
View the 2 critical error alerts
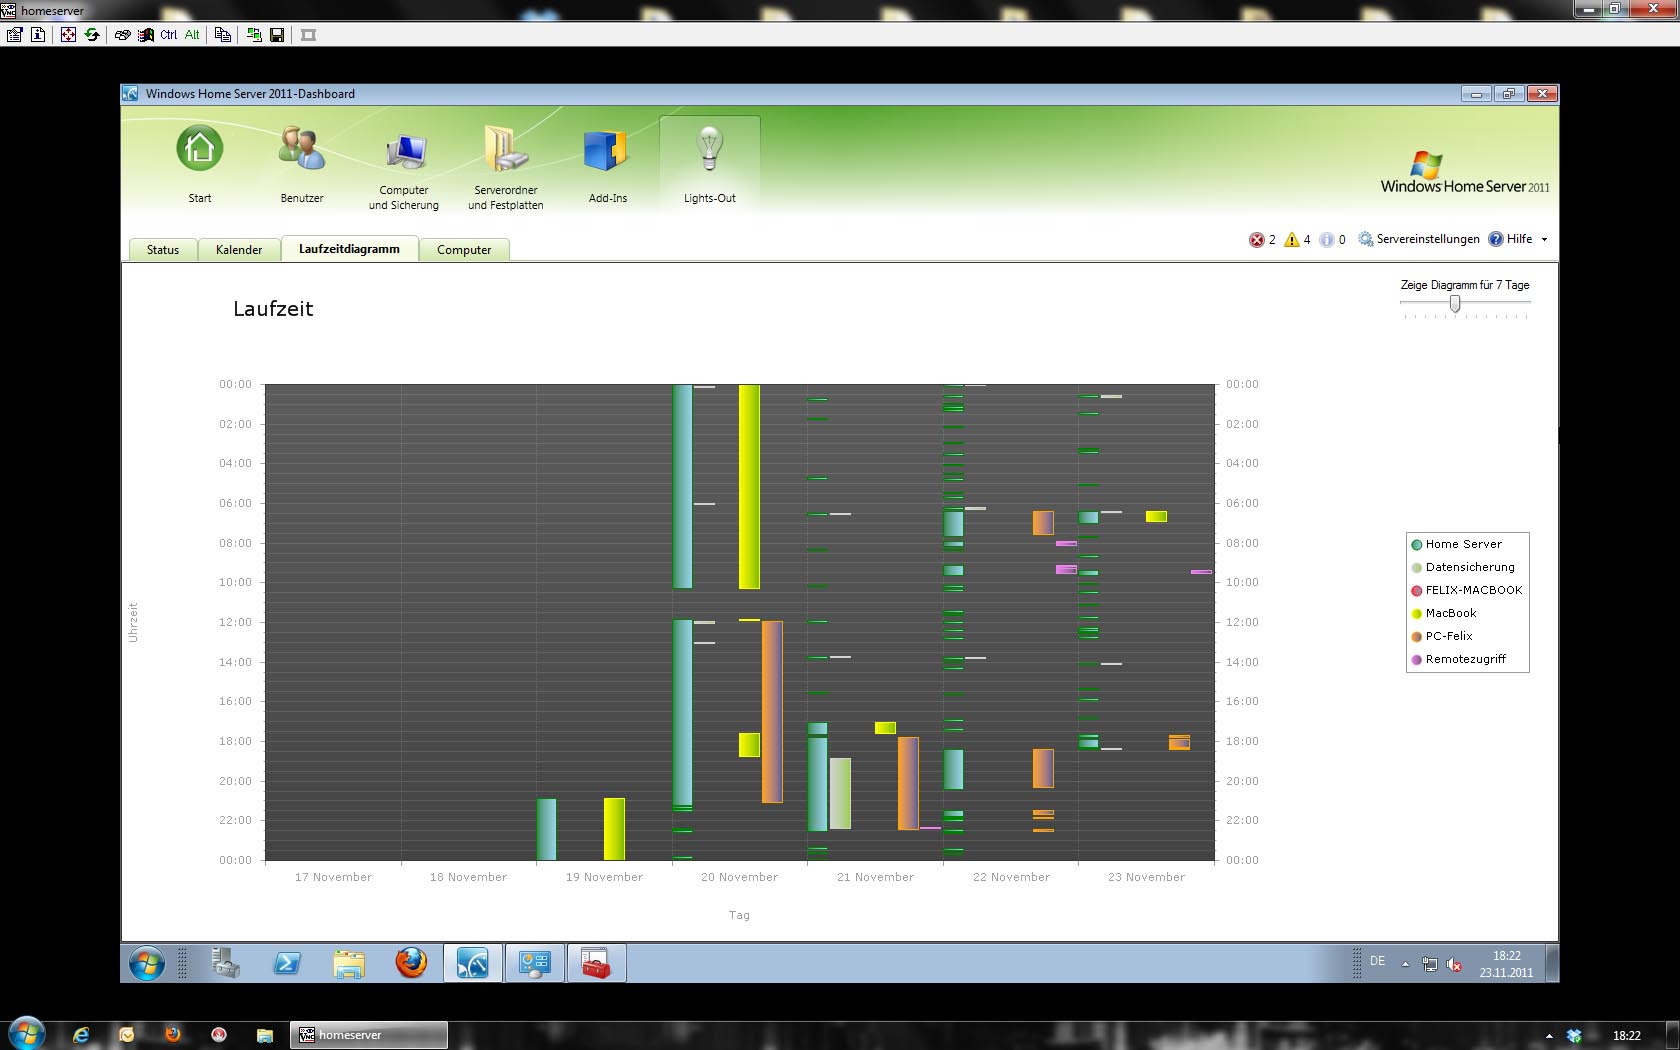pos(1262,240)
